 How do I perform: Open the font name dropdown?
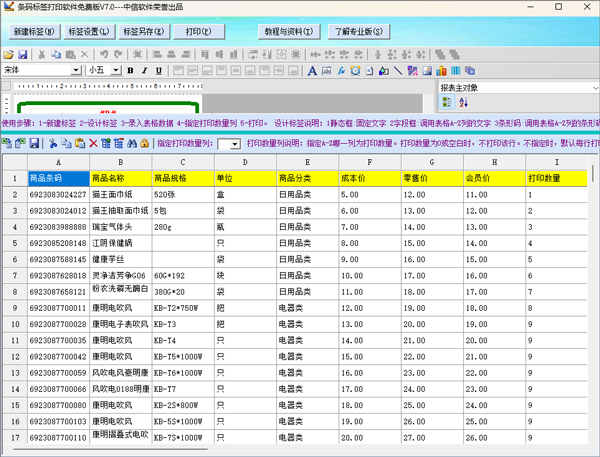click(76, 71)
